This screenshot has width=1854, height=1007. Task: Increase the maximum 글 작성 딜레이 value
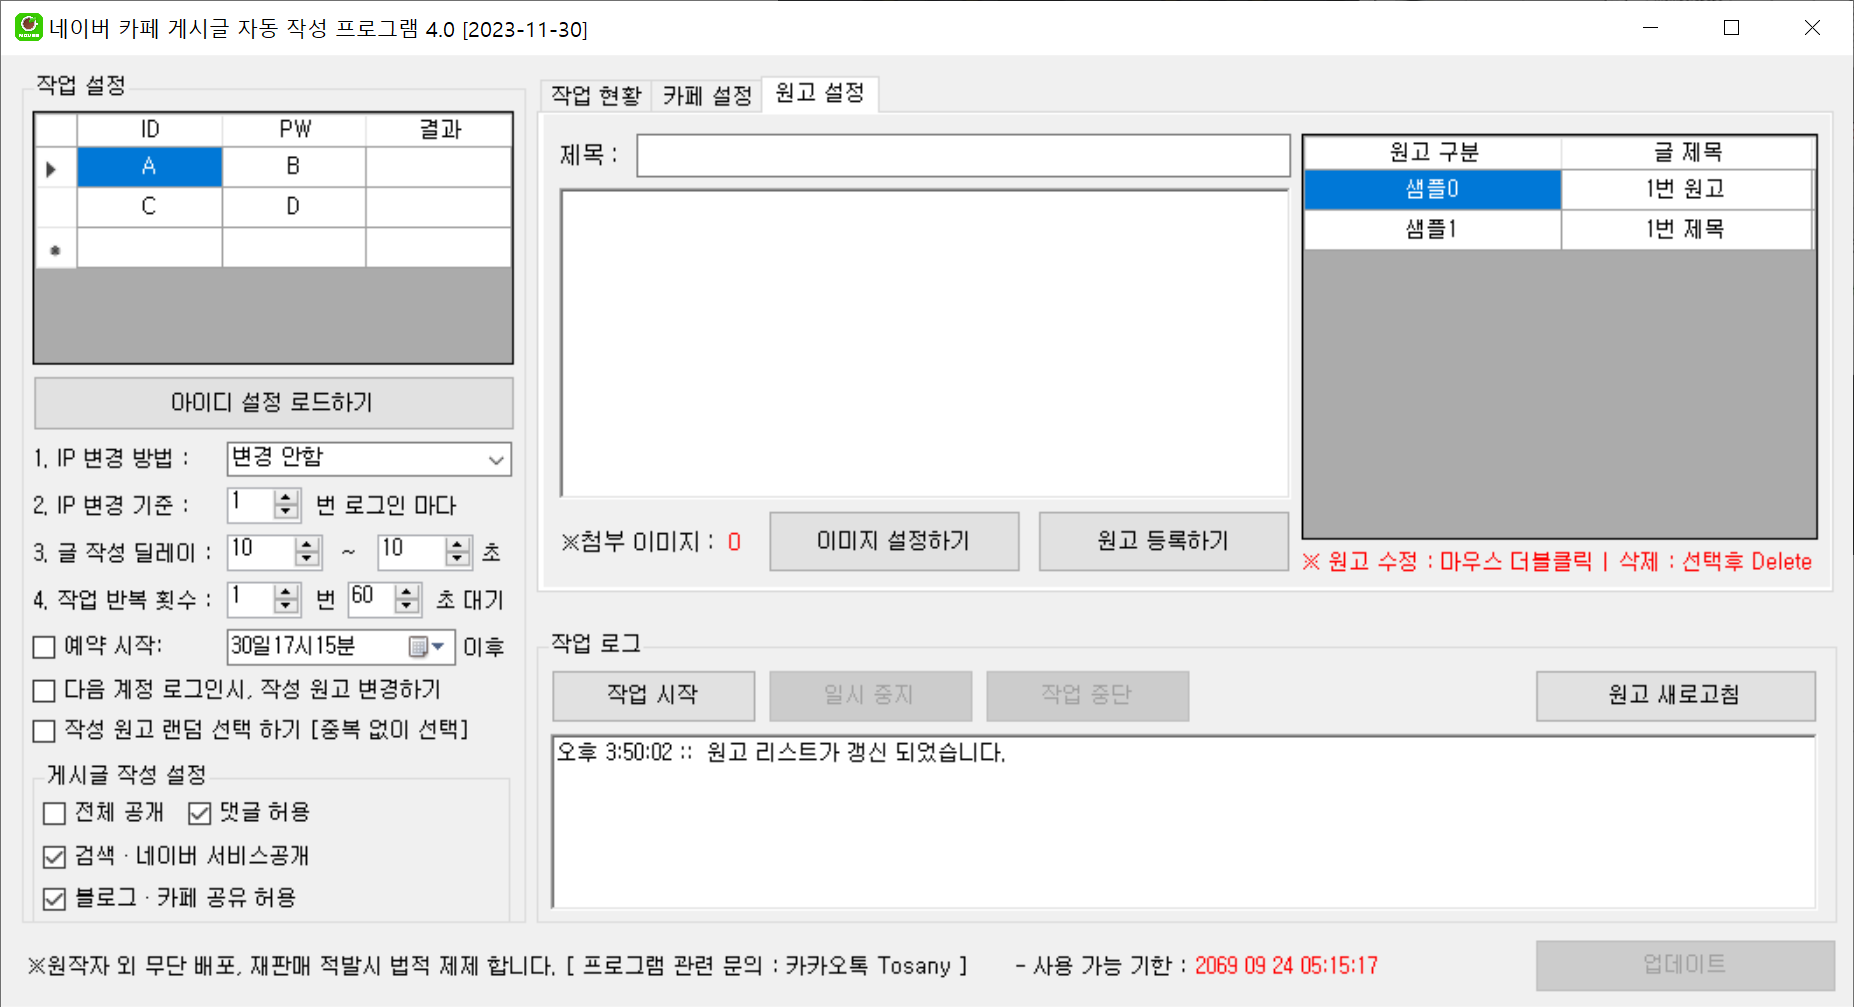click(458, 544)
